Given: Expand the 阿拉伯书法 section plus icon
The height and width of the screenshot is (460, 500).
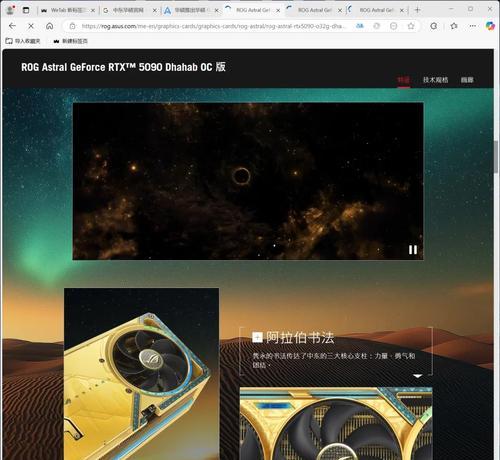Looking at the screenshot, I should click(x=257, y=337).
